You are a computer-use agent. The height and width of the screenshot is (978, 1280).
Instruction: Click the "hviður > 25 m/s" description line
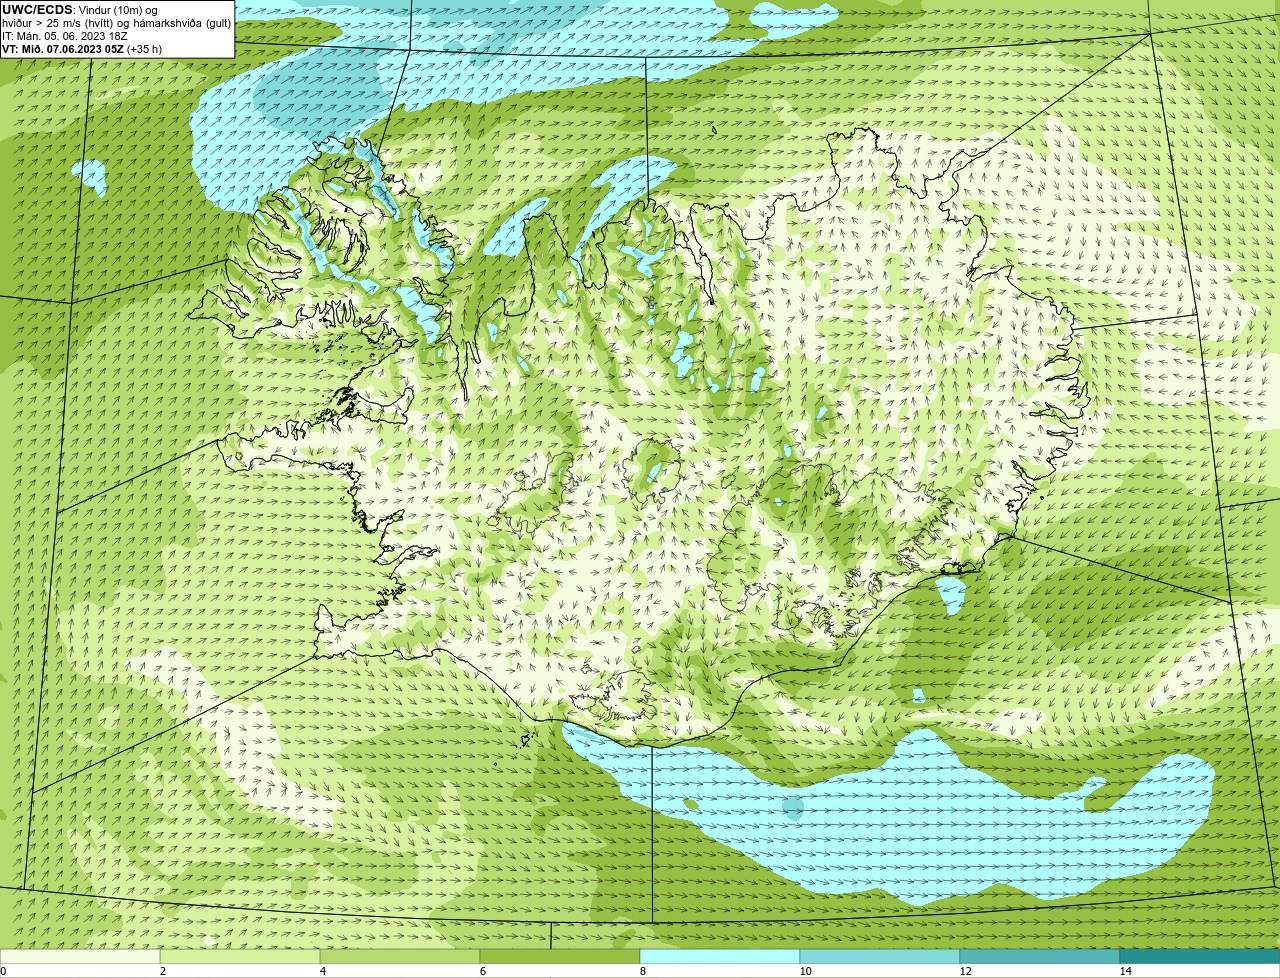click(117, 23)
